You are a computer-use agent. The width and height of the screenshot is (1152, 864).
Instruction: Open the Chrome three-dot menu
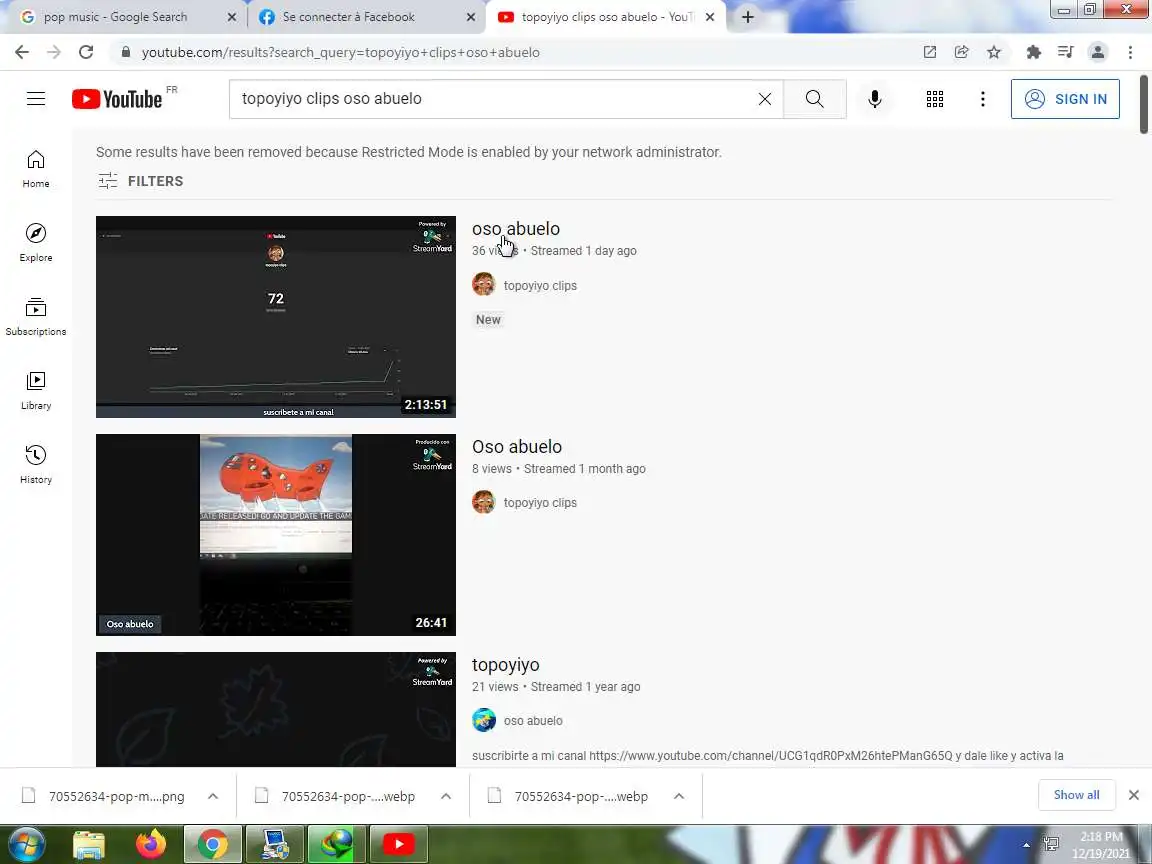pos(1130,52)
